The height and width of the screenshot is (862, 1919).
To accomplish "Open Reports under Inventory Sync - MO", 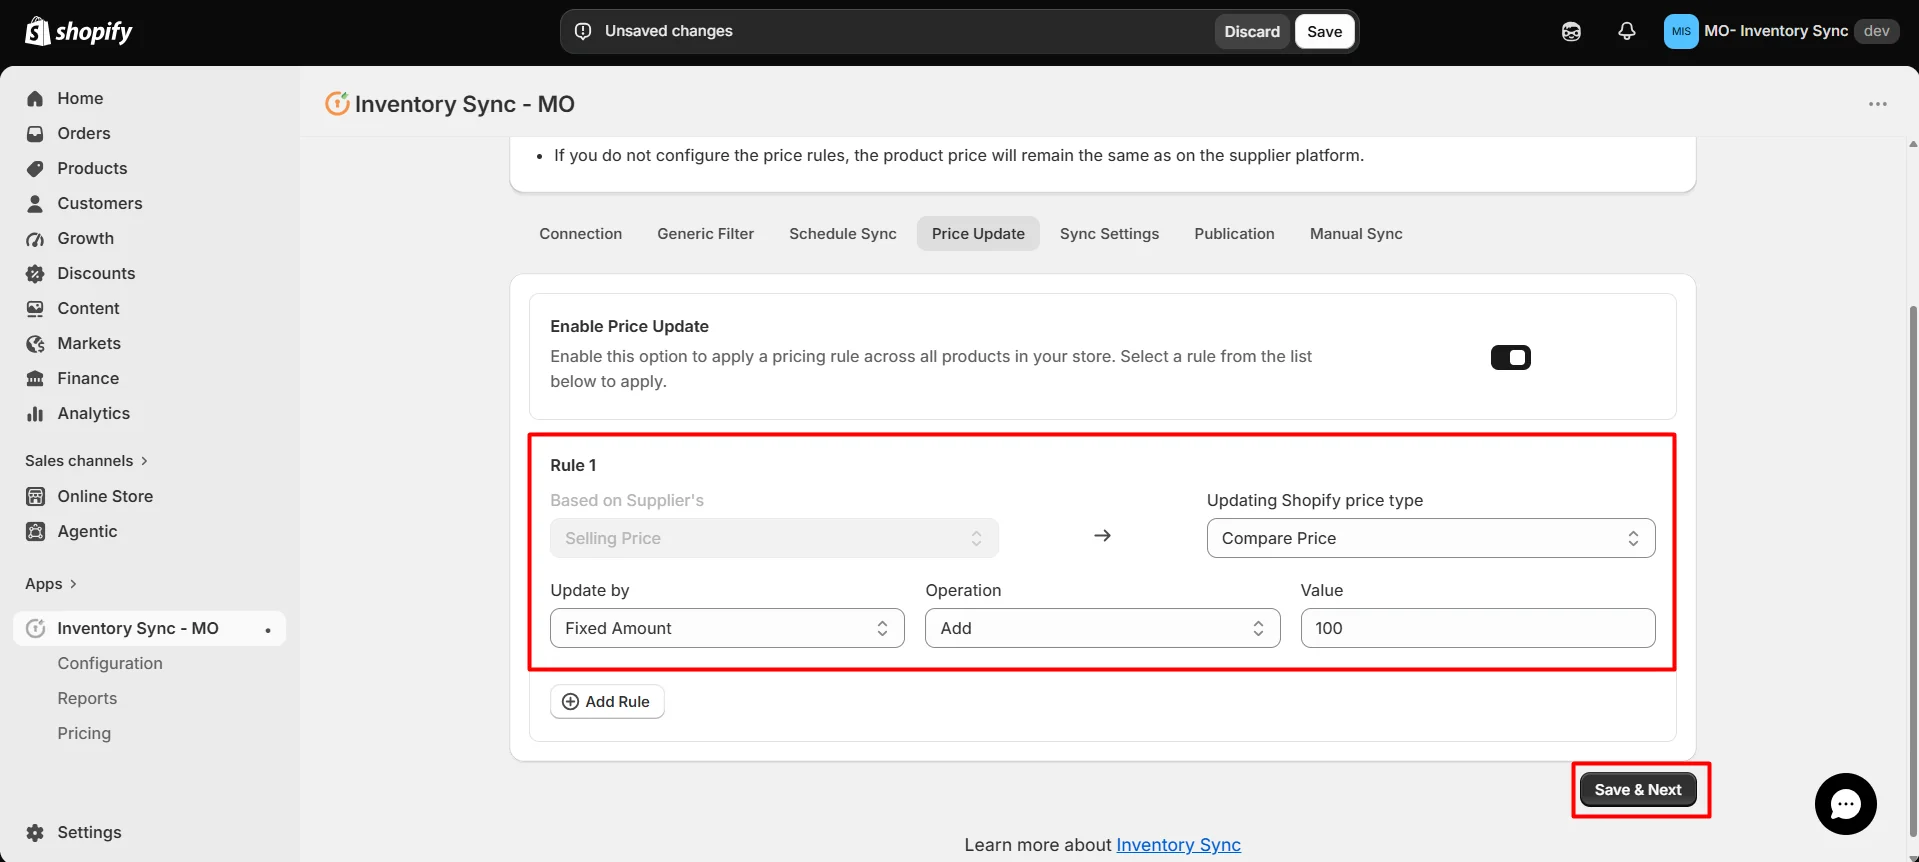I will click(87, 698).
